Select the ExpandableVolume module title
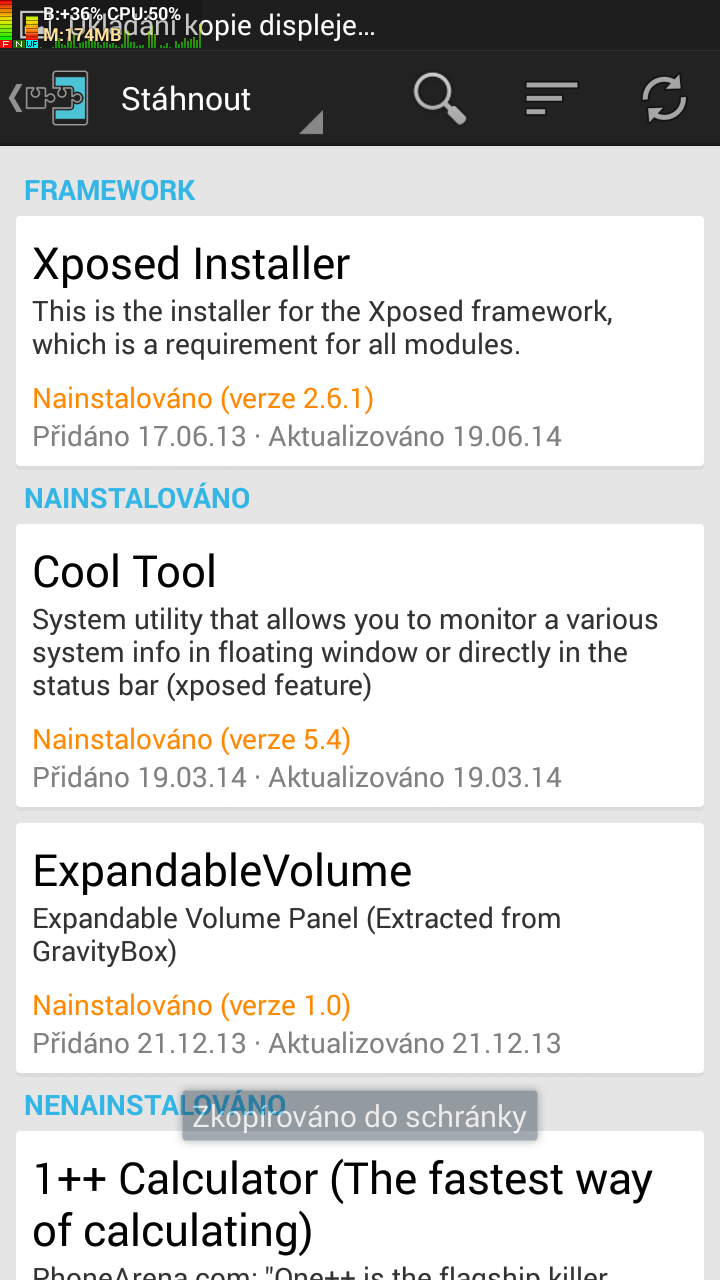720x1280 pixels. (x=222, y=871)
